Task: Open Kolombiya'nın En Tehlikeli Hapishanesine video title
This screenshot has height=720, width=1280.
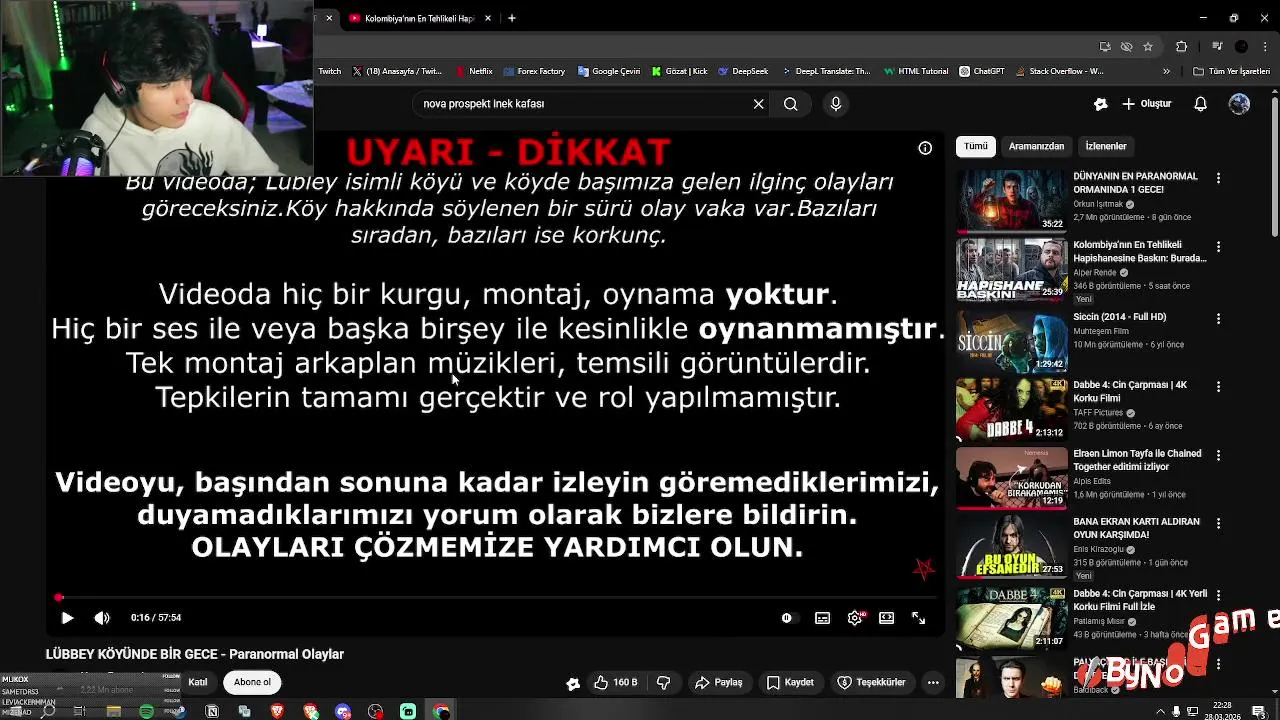Action: 1140,251
